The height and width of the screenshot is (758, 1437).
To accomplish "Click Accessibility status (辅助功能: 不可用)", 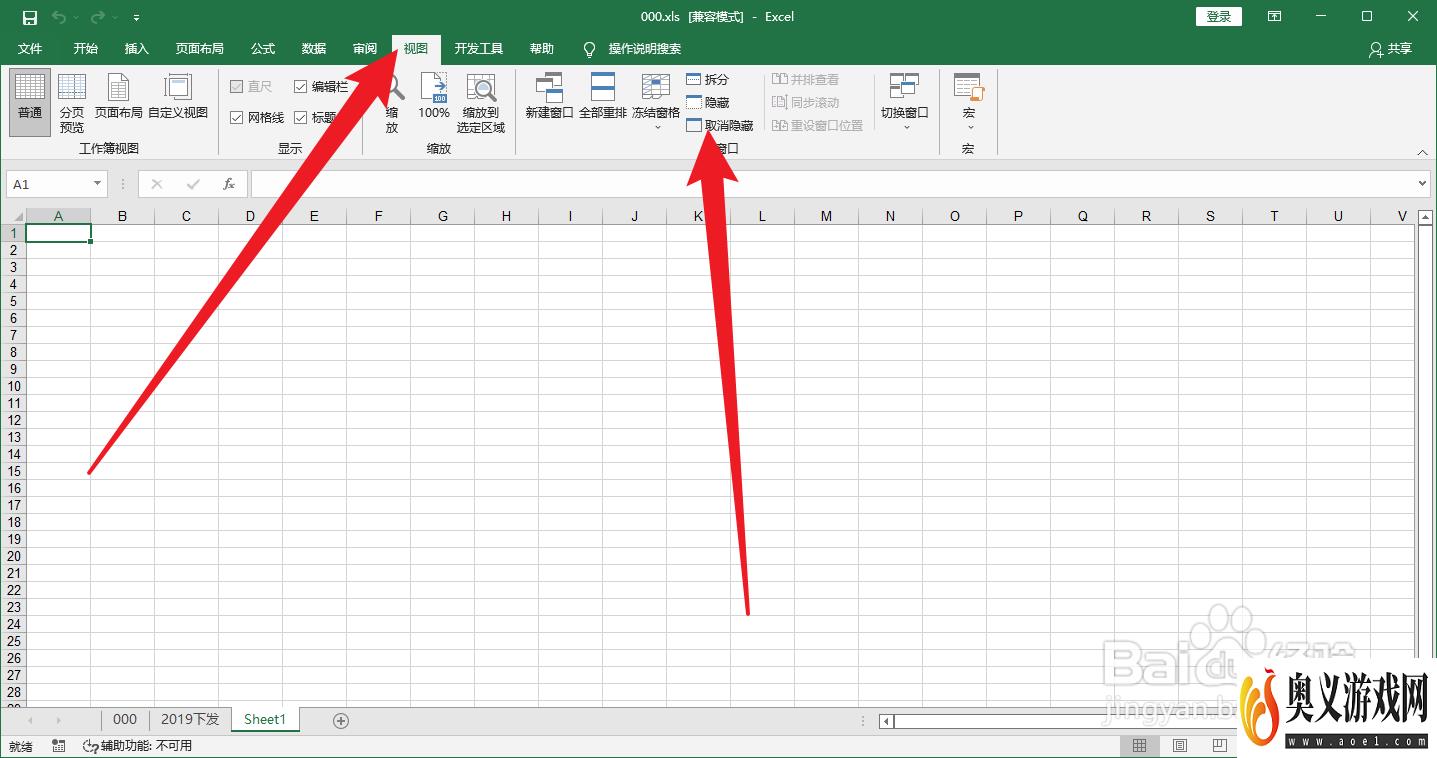I will [137, 746].
